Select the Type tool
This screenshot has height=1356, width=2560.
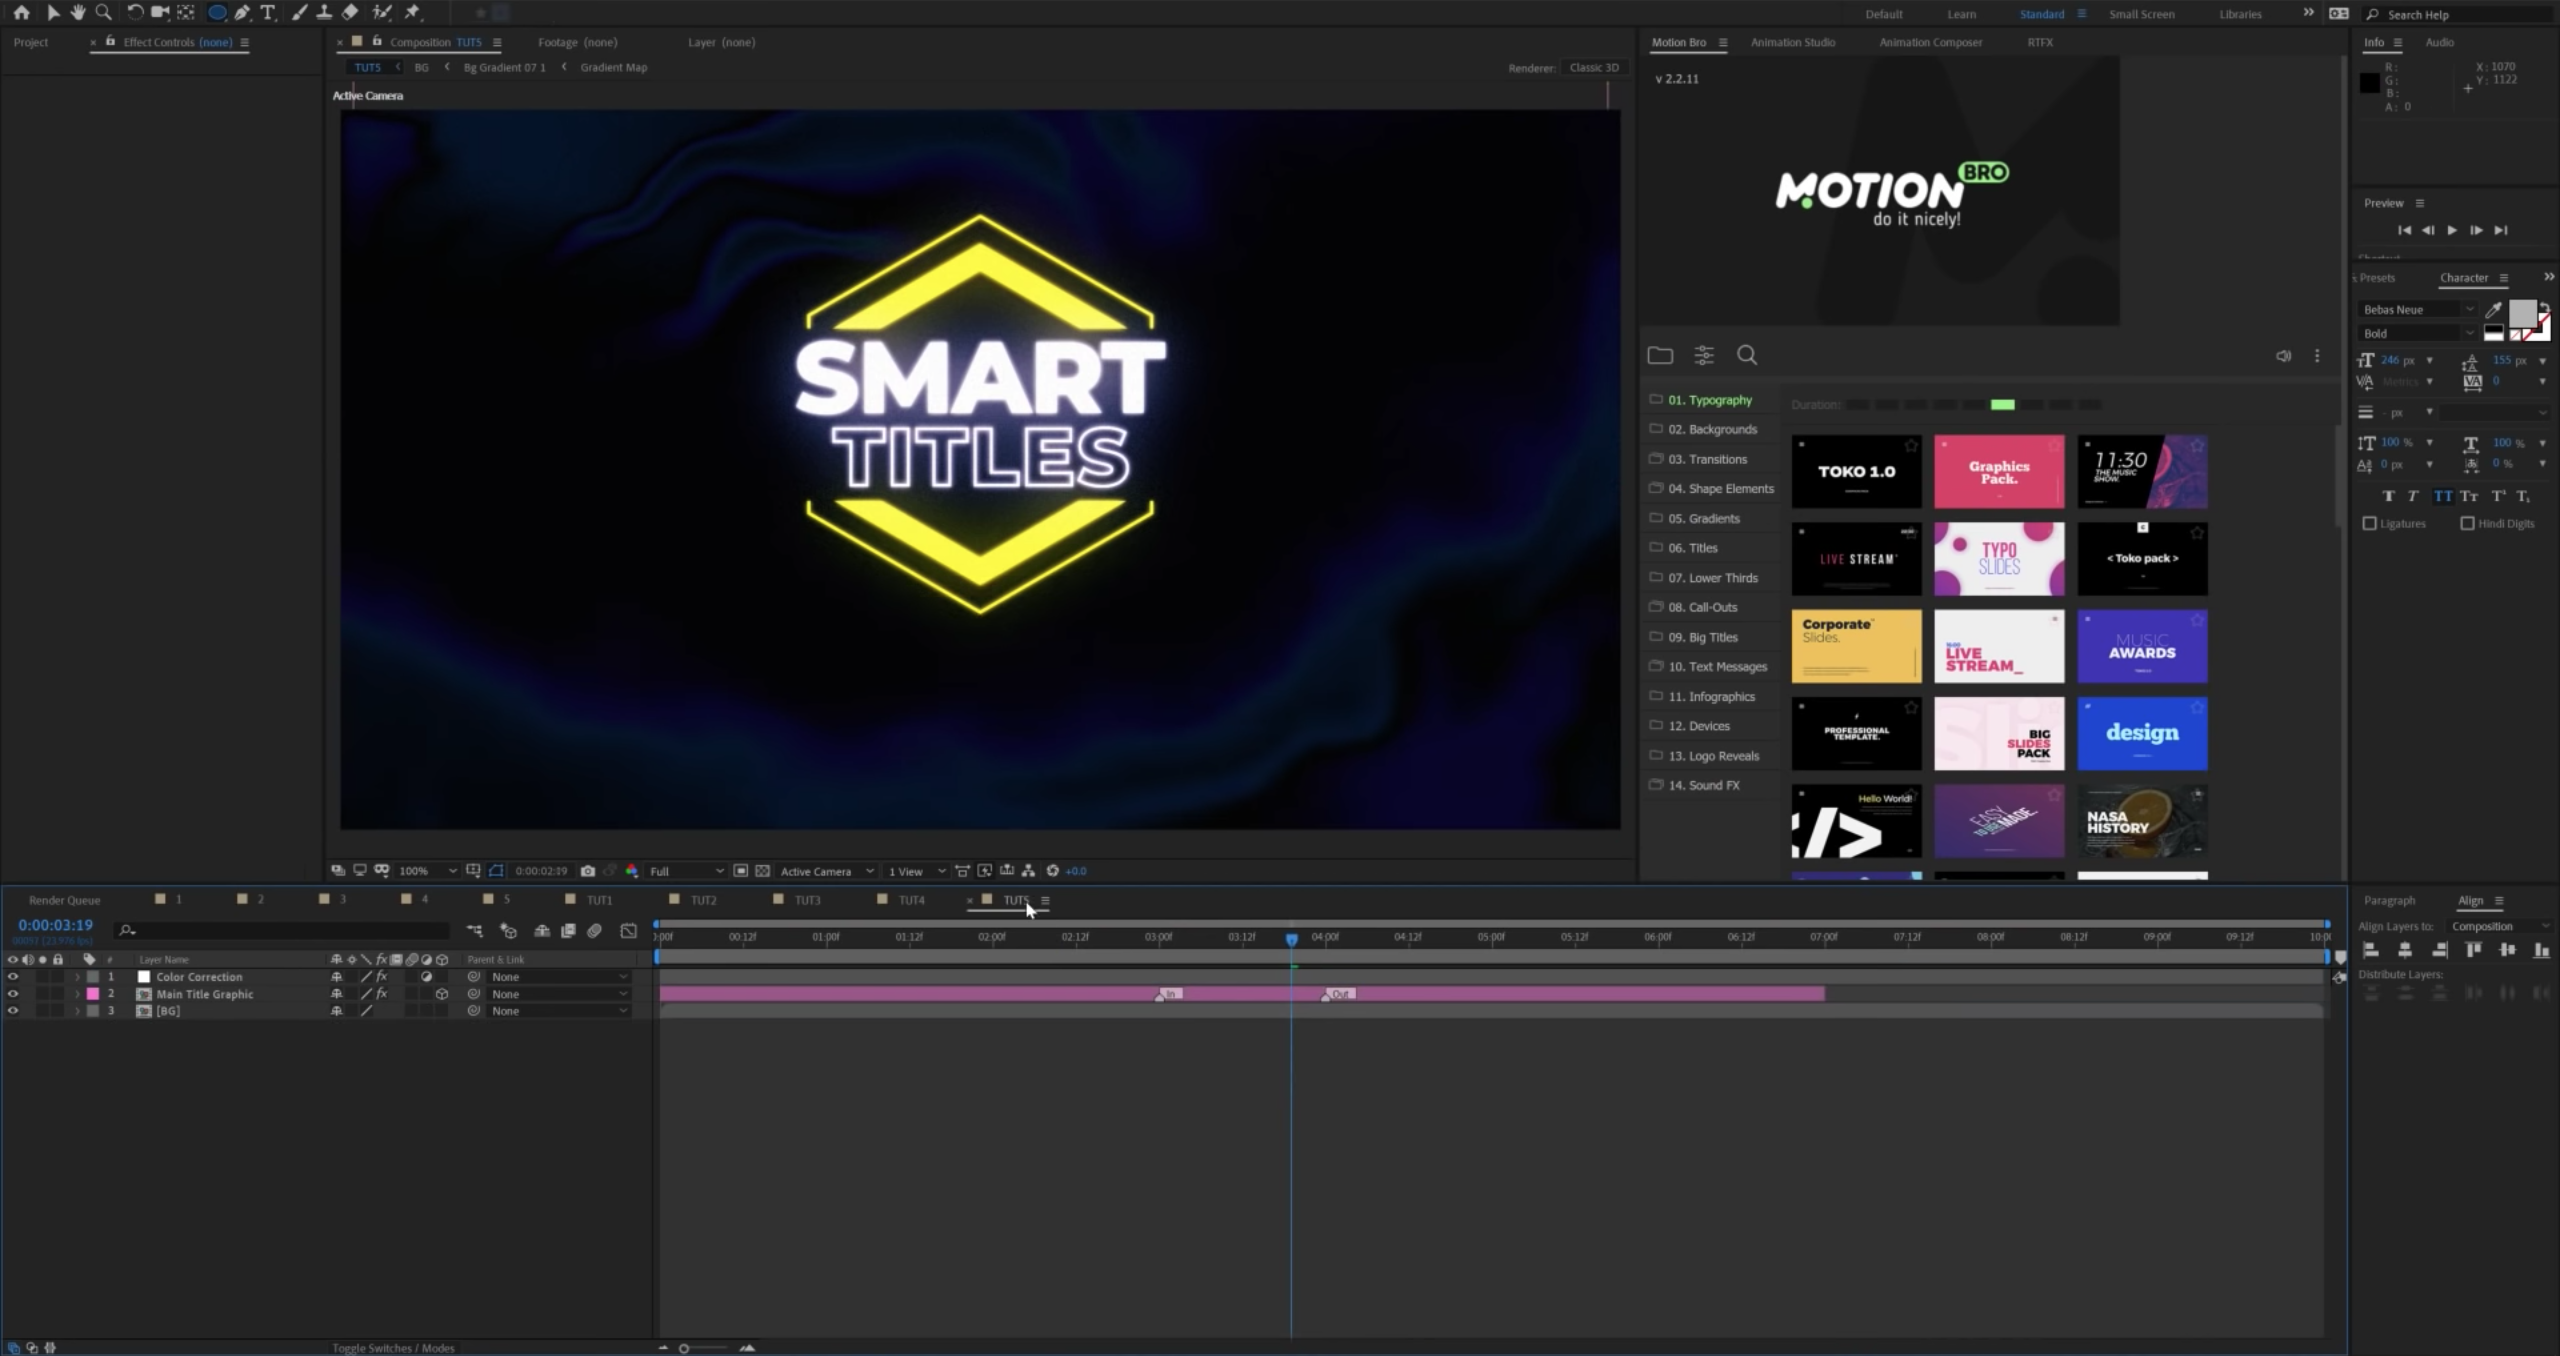268,13
